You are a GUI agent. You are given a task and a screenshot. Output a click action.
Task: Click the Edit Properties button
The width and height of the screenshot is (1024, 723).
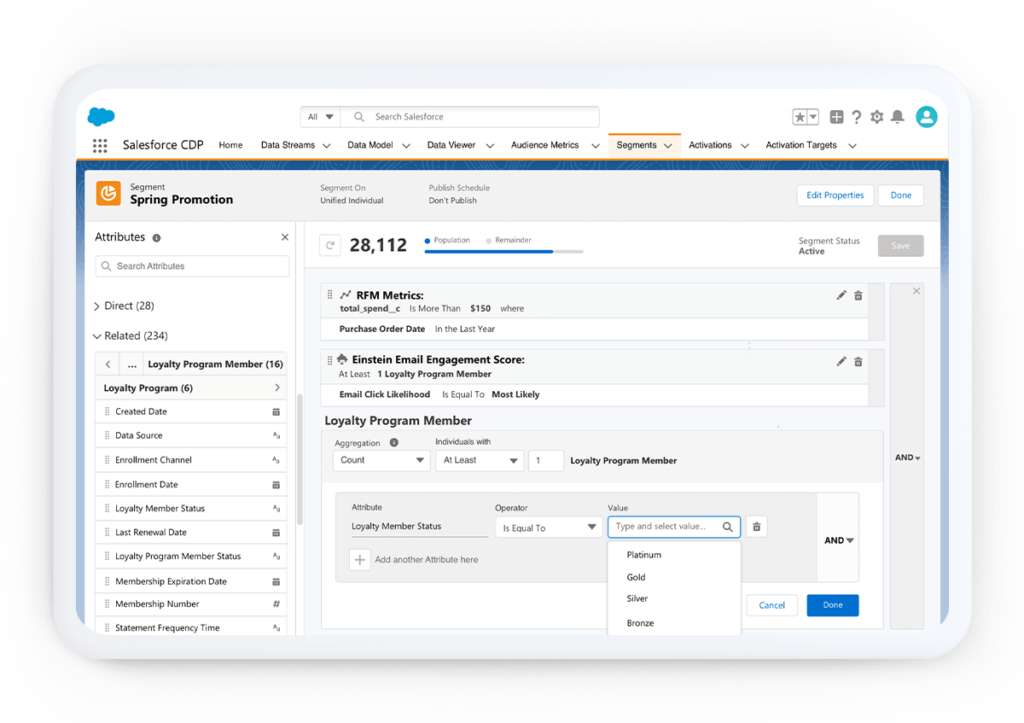tap(834, 194)
